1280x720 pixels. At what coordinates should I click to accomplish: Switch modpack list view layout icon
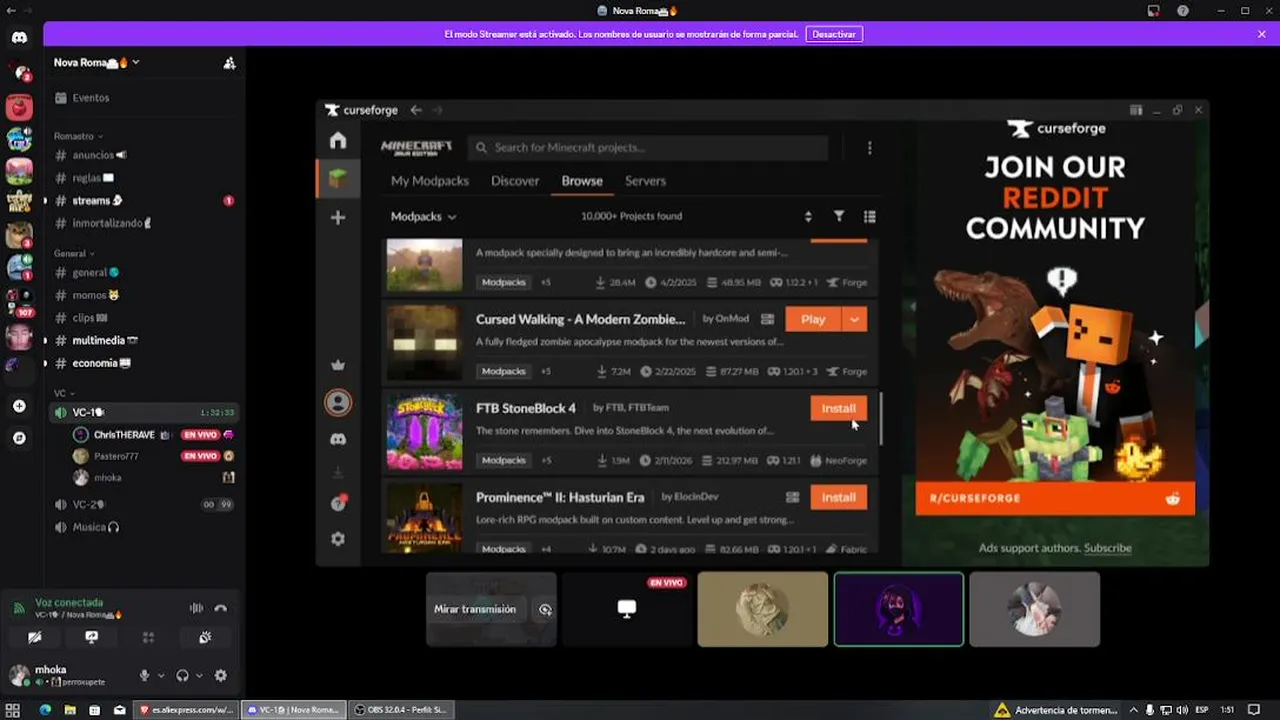[x=869, y=216]
